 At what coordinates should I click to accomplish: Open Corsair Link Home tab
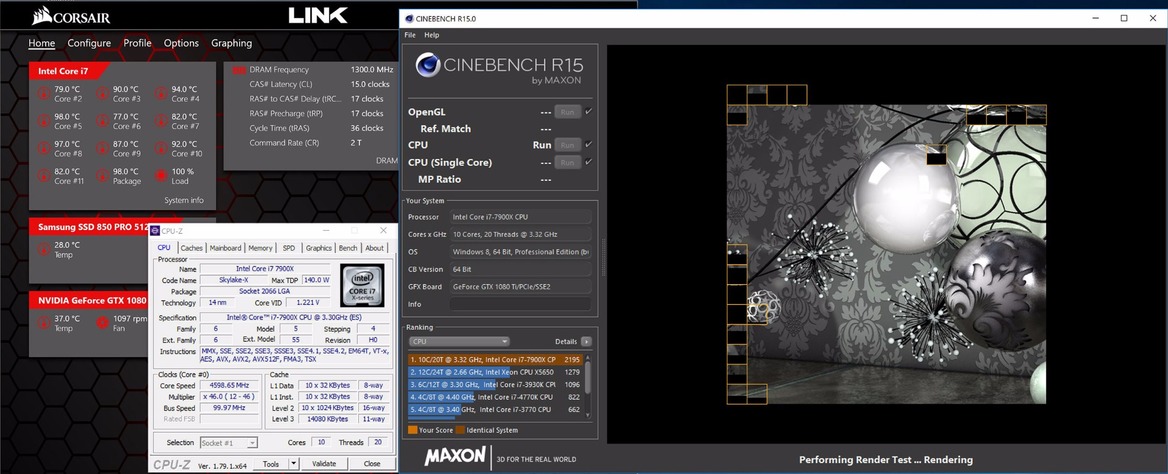coord(42,43)
